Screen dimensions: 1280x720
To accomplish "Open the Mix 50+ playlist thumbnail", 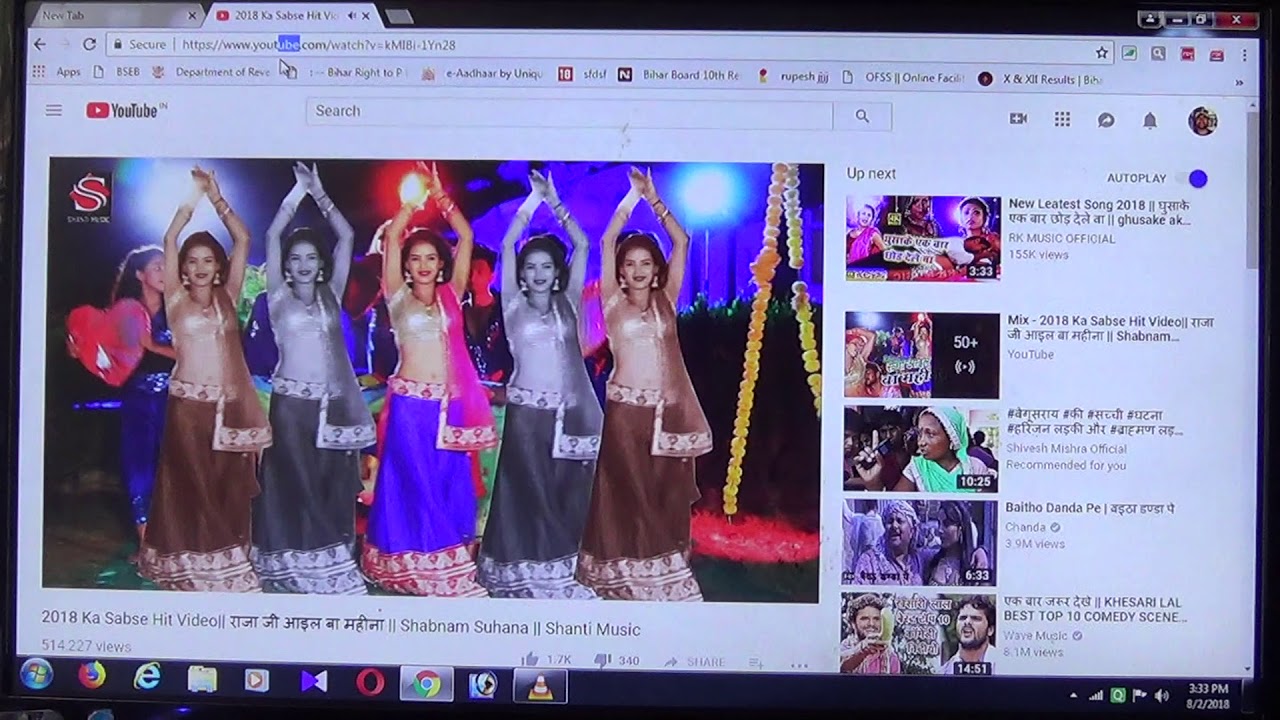I will (922, 355).
